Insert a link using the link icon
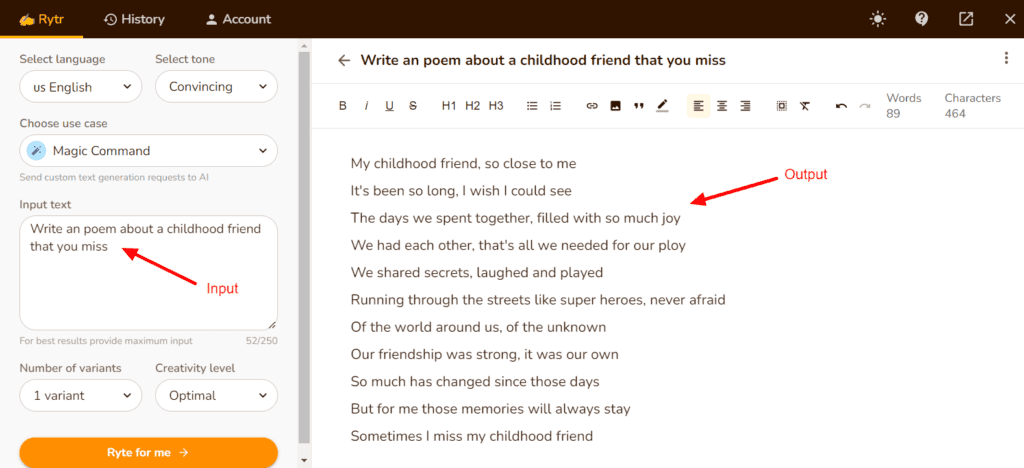The width and height of the screenshot is (1024, 468). (591, 106)
